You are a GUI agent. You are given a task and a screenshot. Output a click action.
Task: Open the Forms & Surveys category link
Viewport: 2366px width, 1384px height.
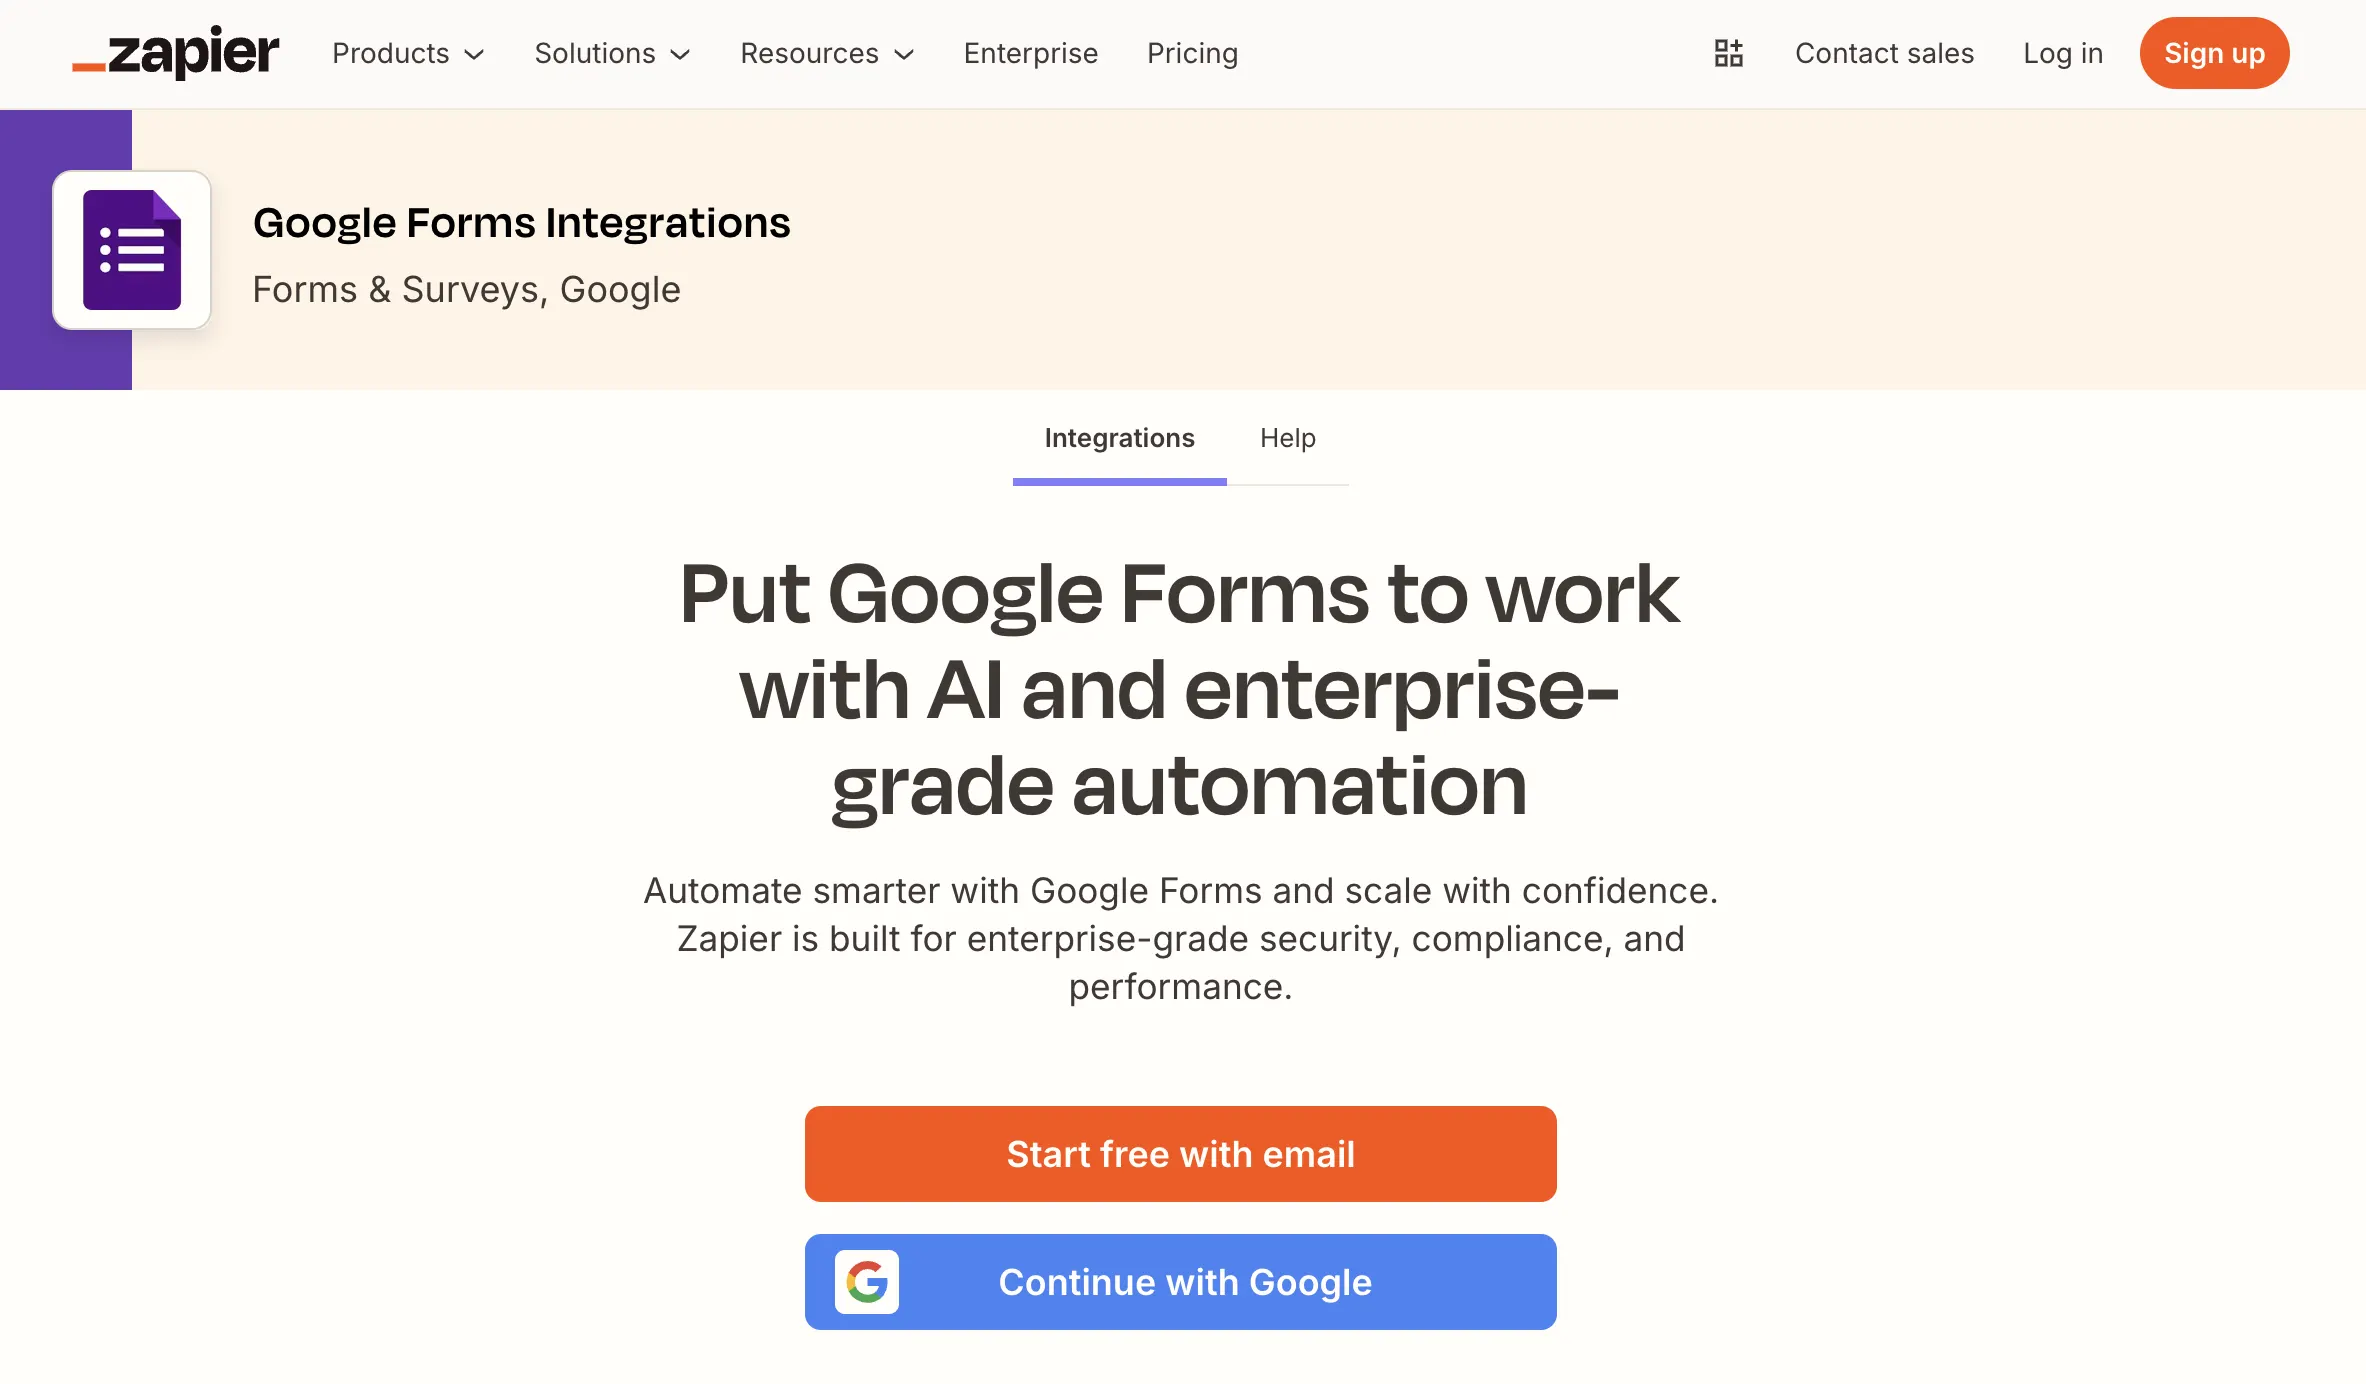click(x=397, y=289)
